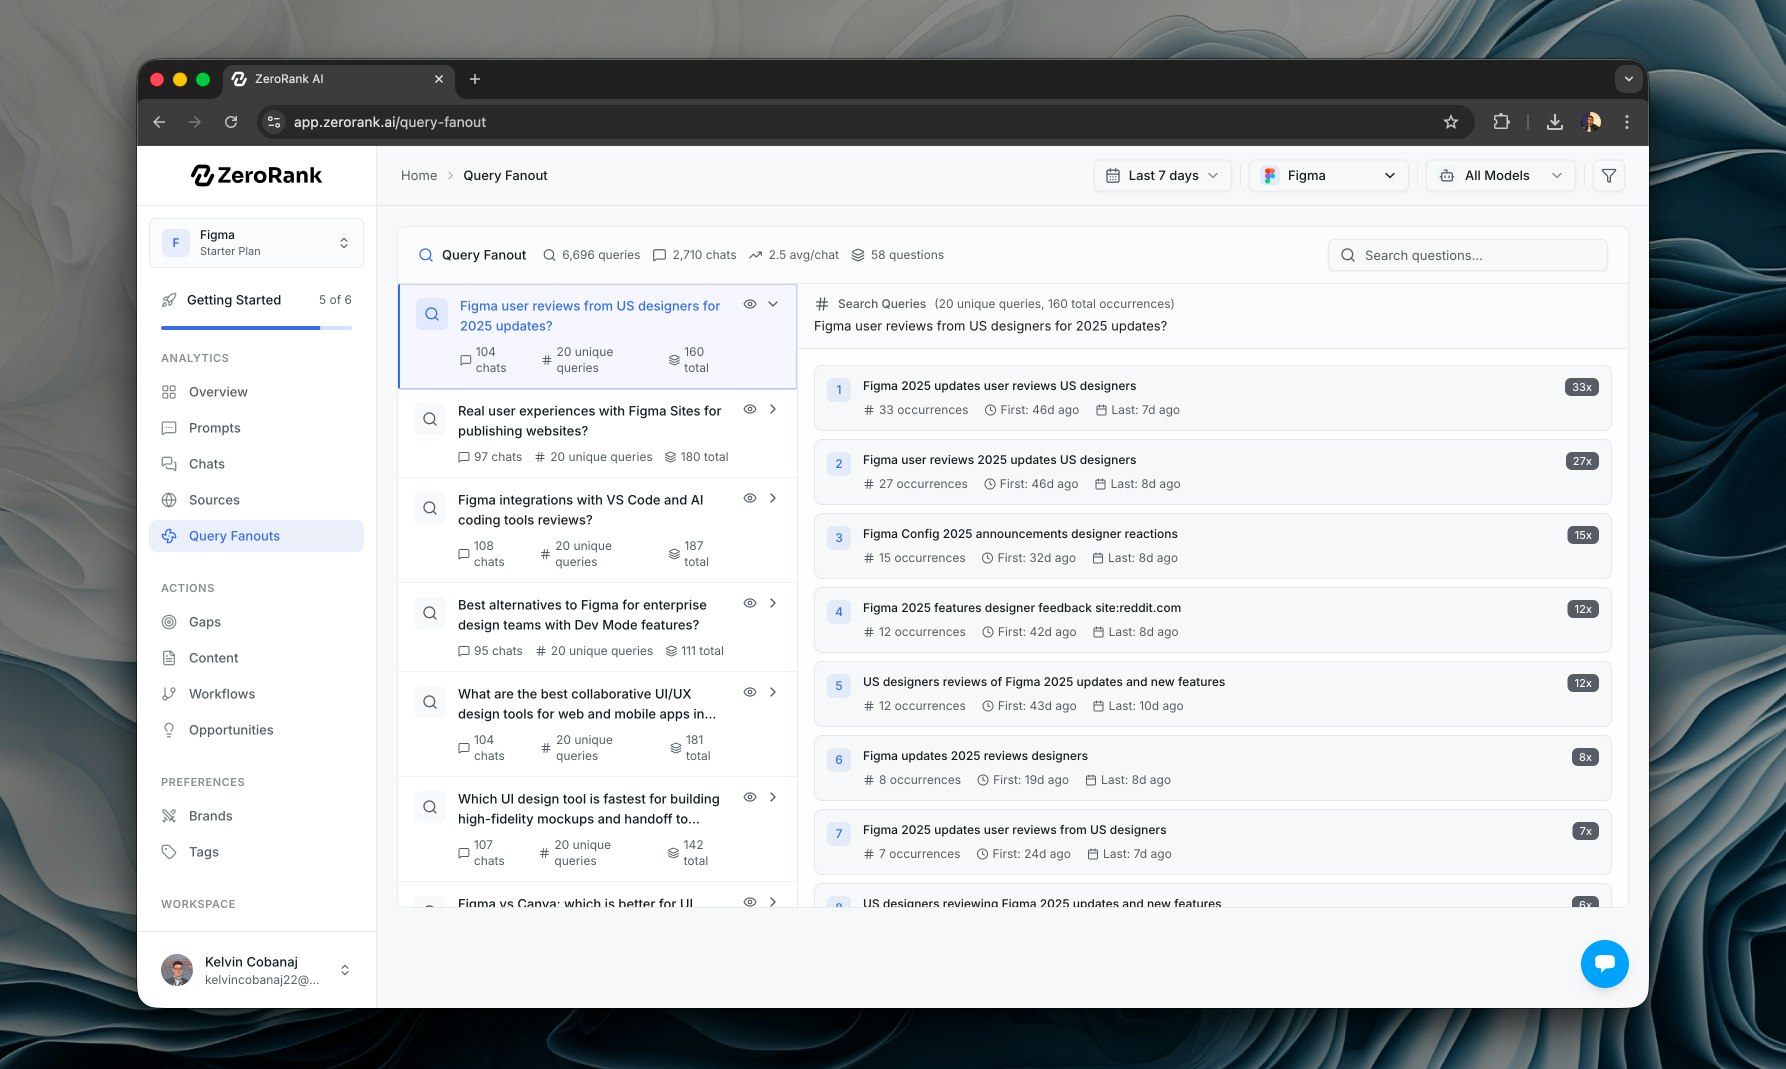Open the Gaps action in the sidebar

(x=204, y=622)
